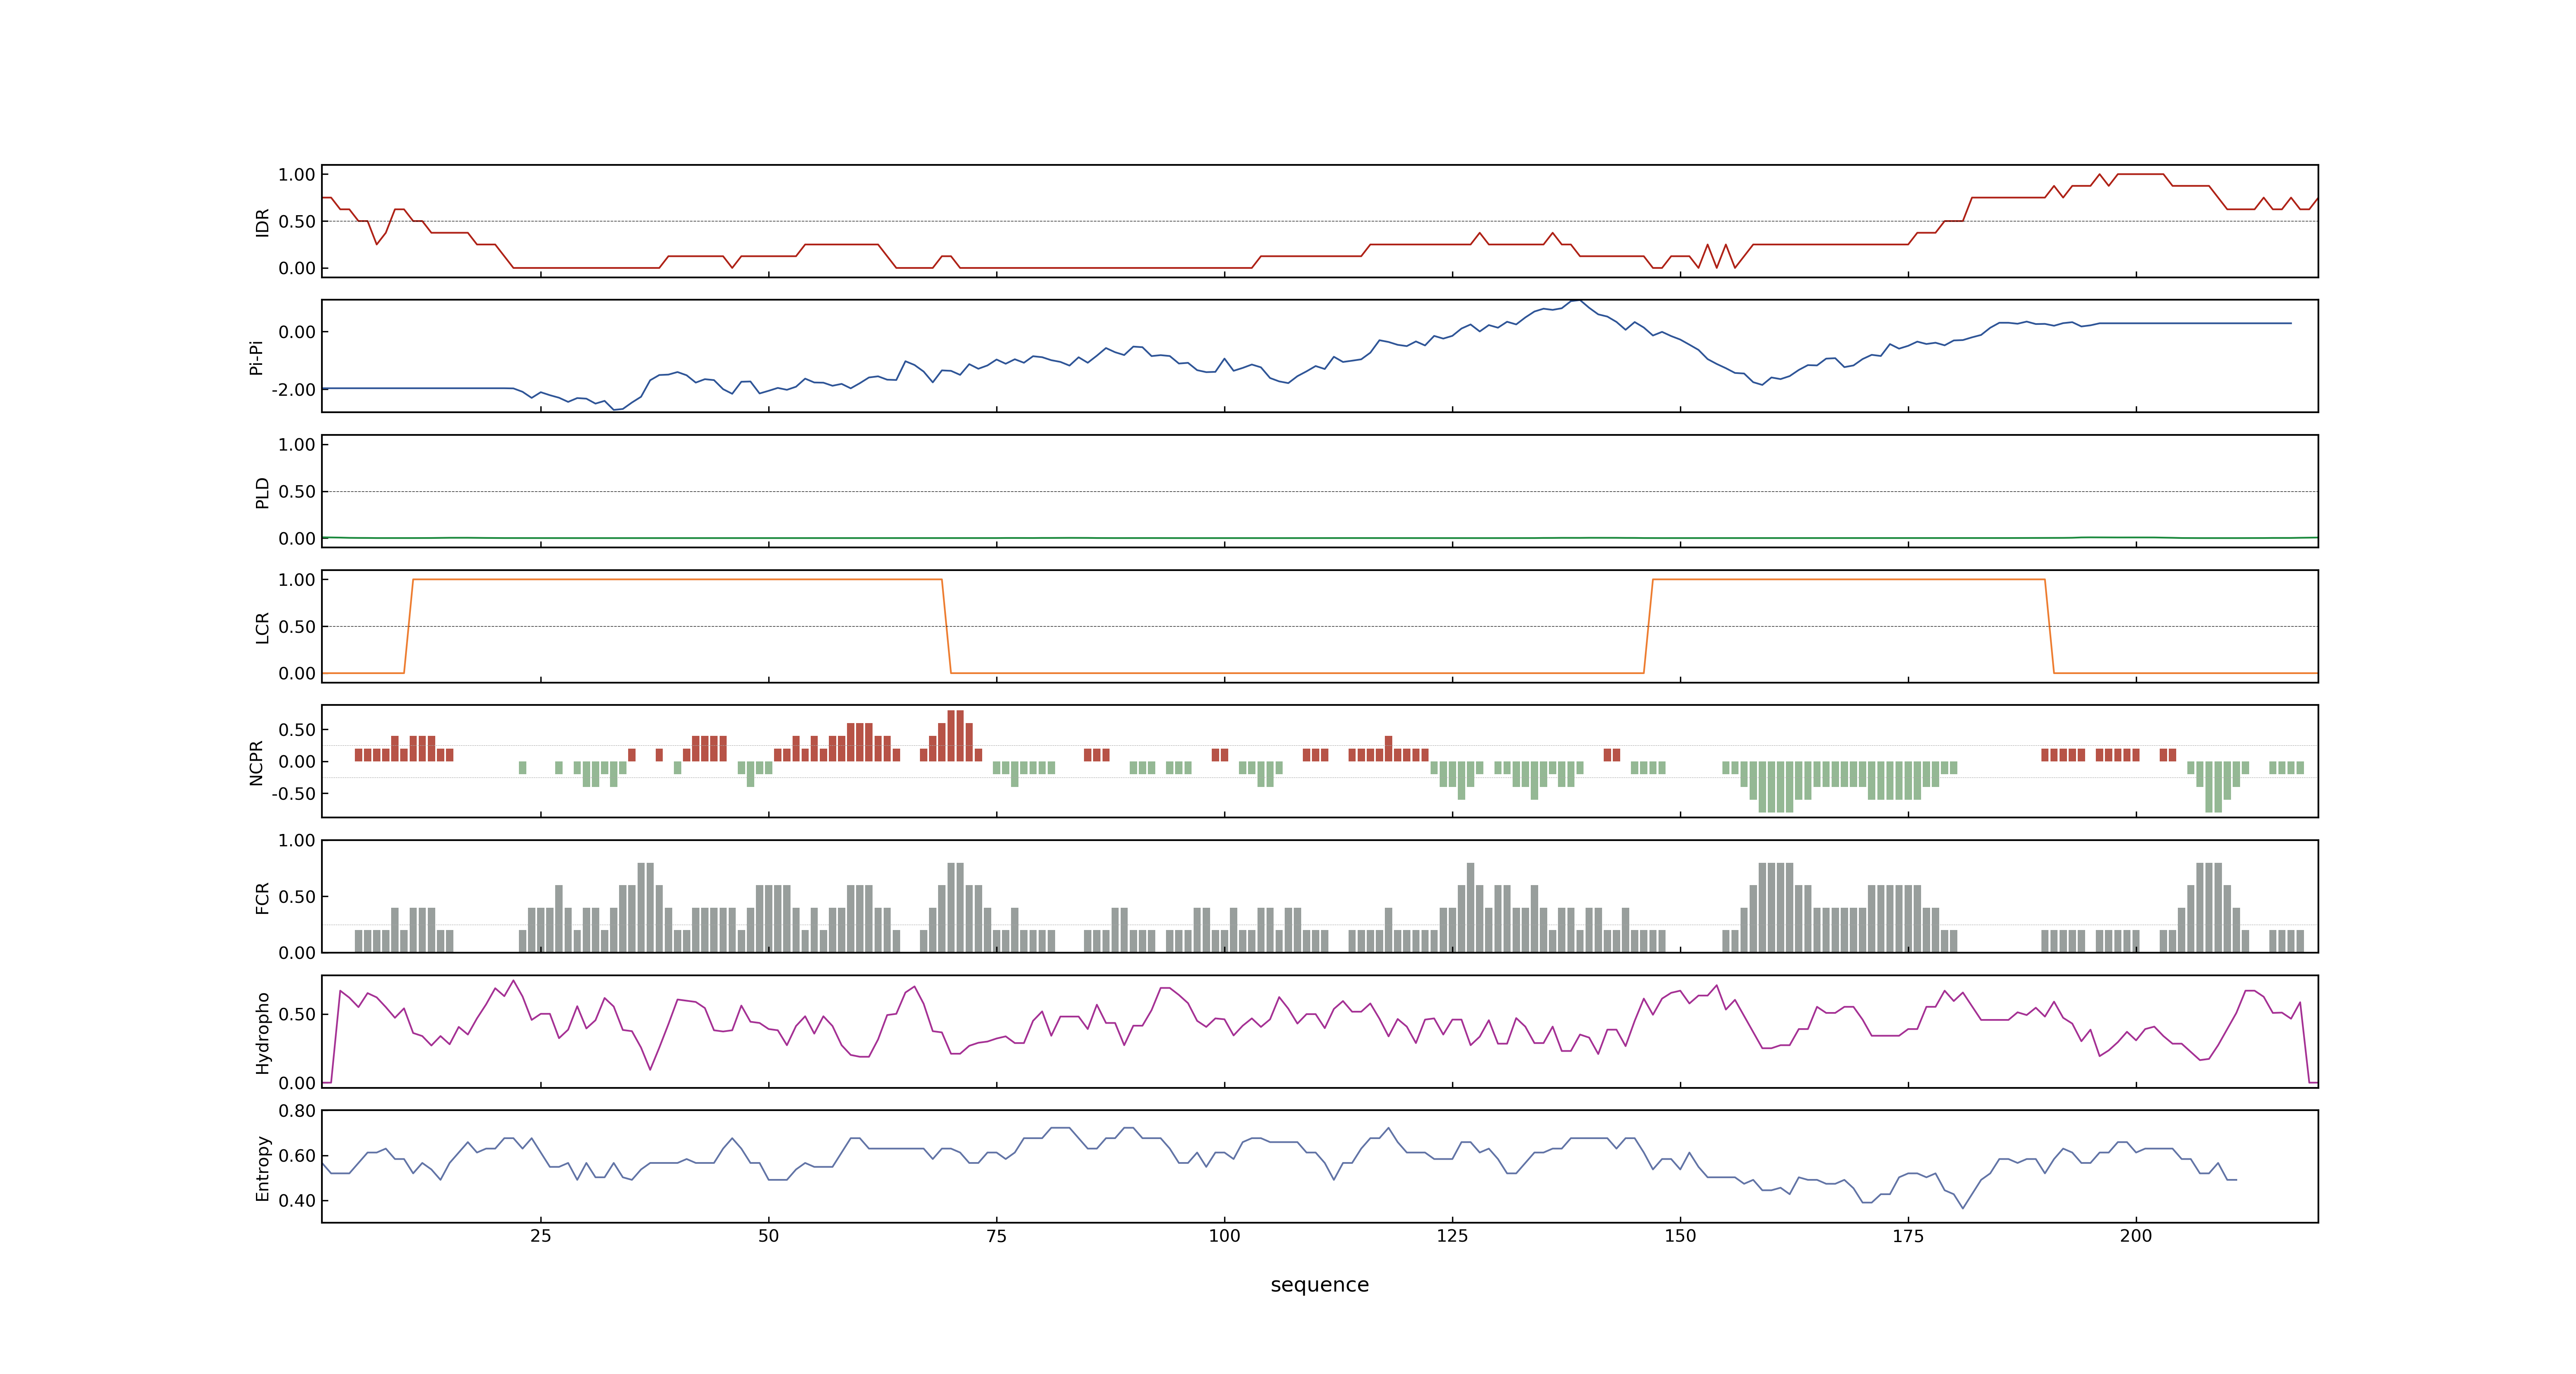
Task: Click the IDR axis label
Action: pyautogui.click(x=262, y=222)
